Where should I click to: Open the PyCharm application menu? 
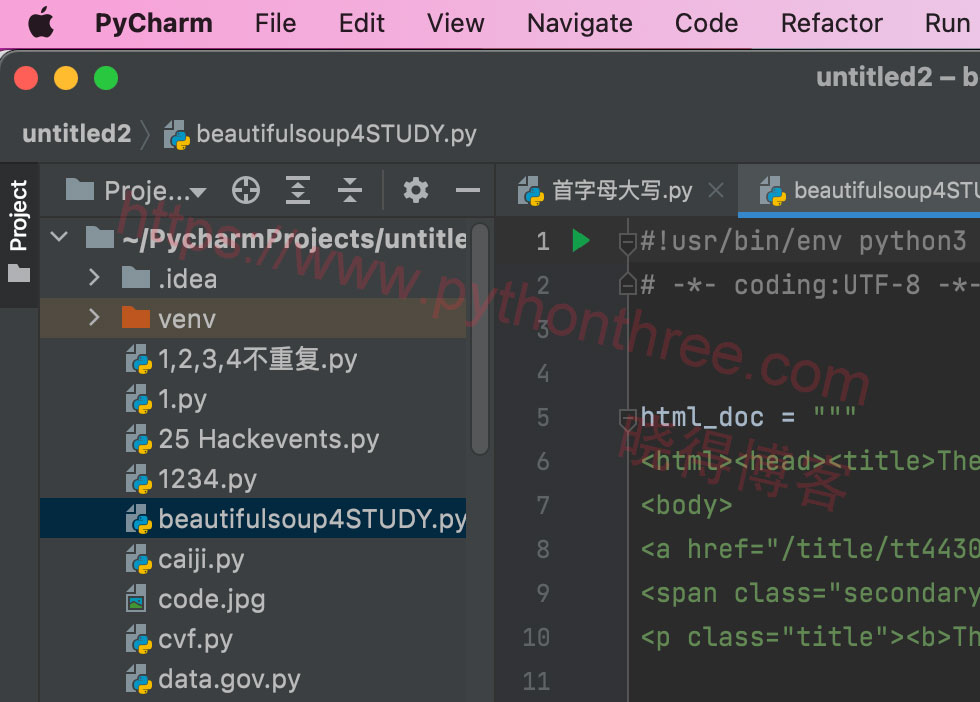154,23
